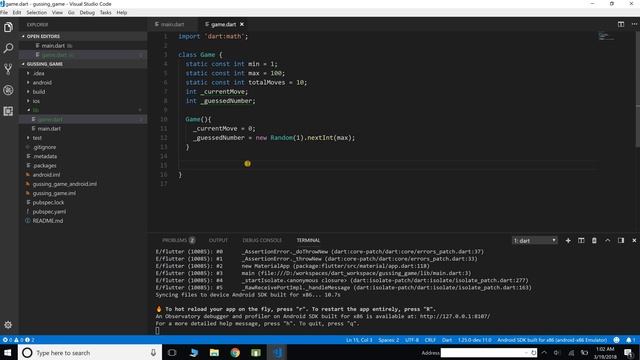The height and width of the screenshot is (360, 640).
Task: Click the editor vertical scrollbar
Action: (x=637, y=90)
